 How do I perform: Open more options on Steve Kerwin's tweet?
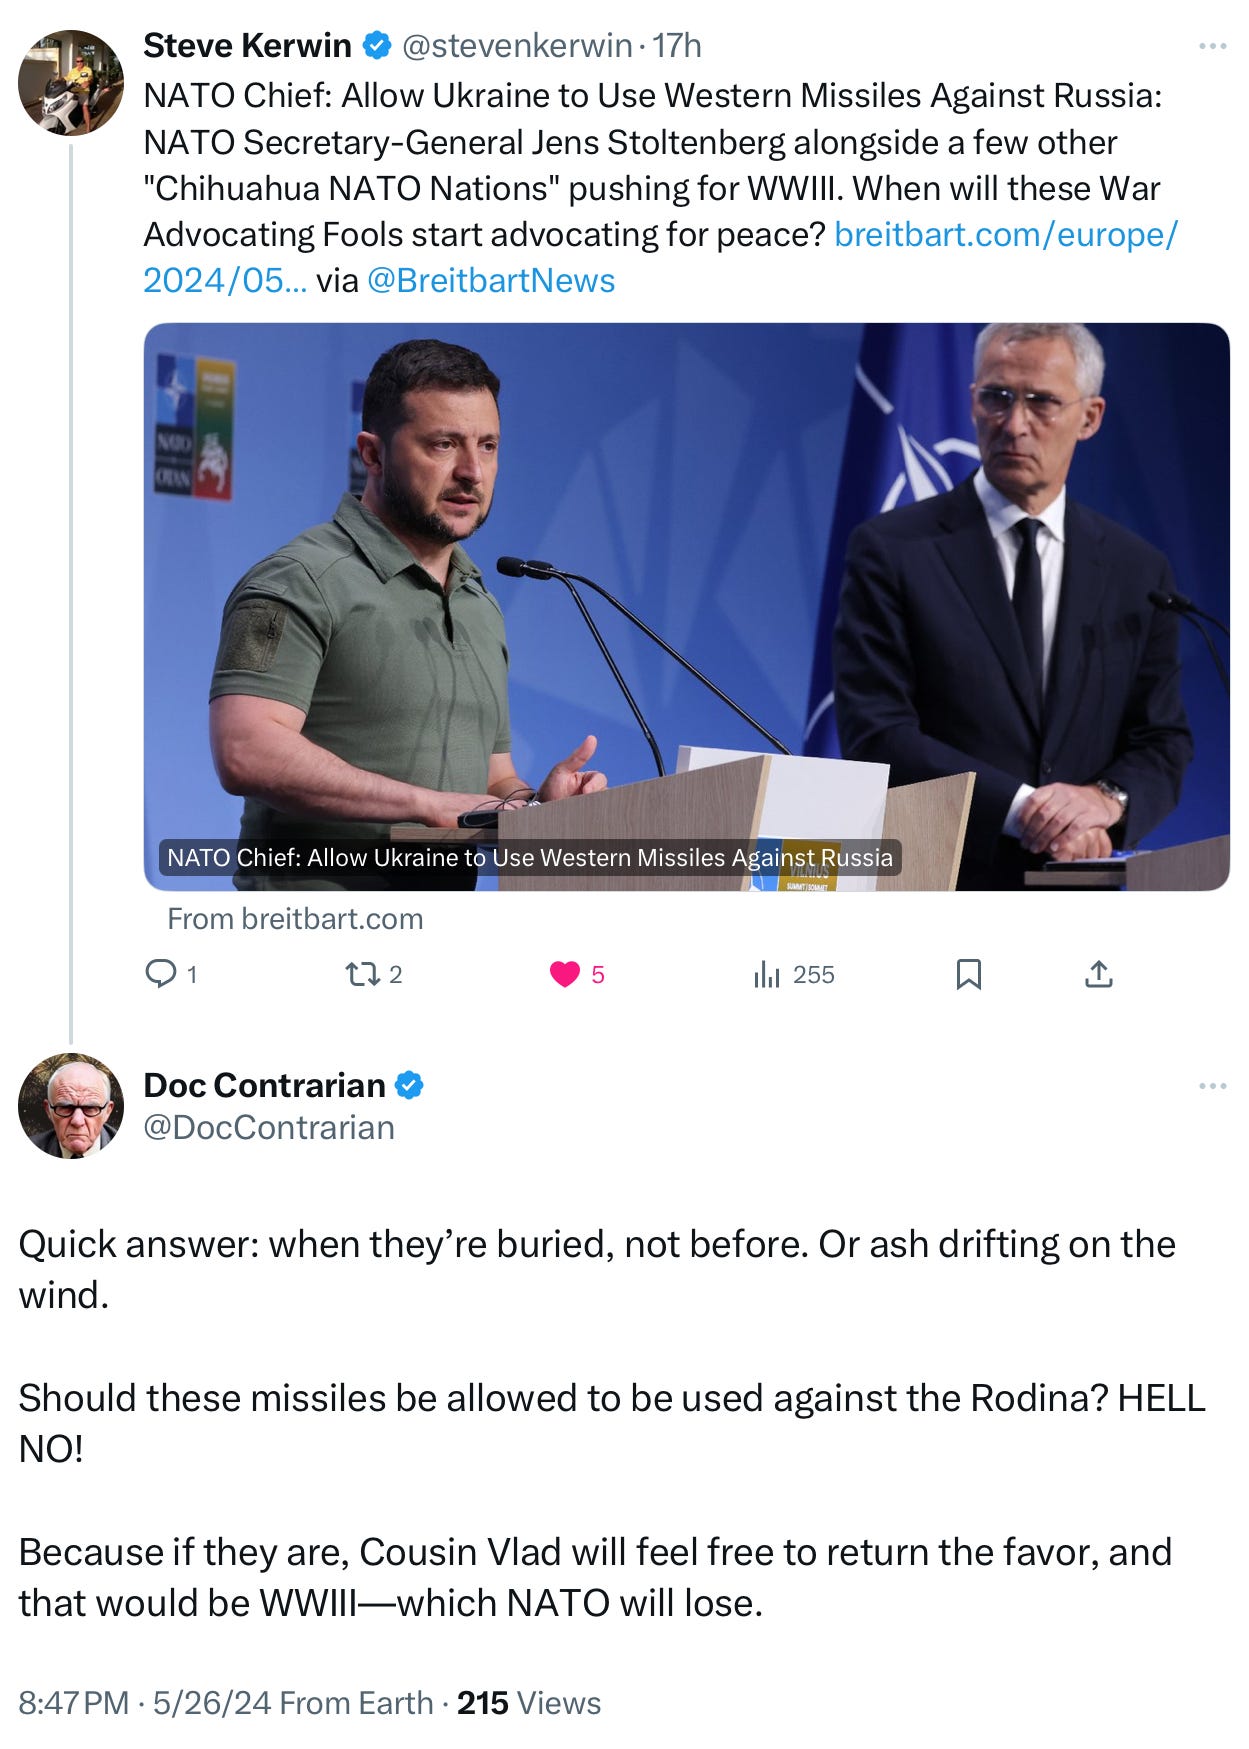tap(1212, 46)
